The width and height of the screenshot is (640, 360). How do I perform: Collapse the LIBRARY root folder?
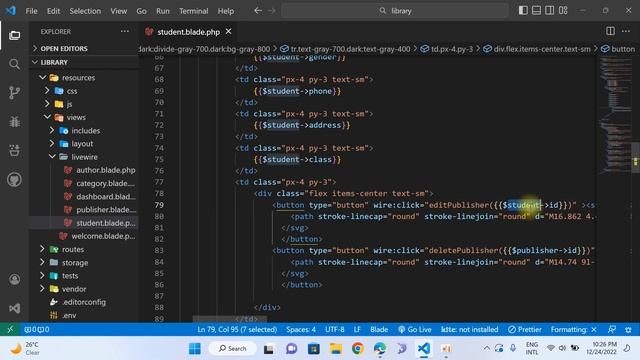(84, 62)
